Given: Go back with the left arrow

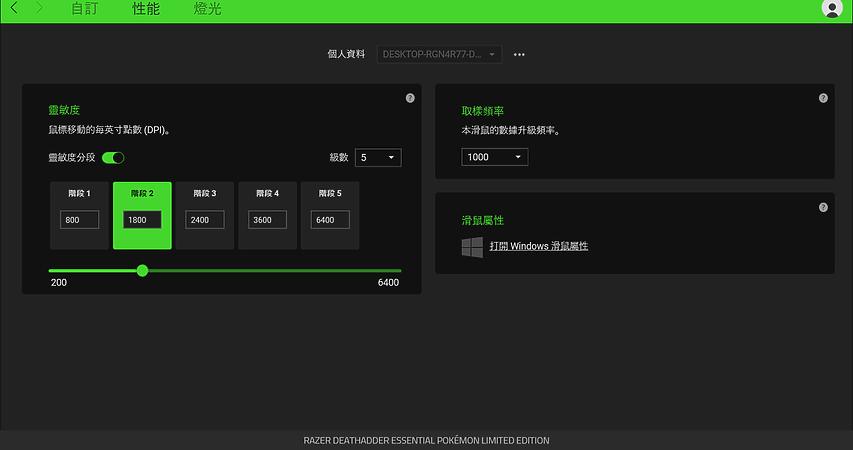Looking at the screenshot, I should 15,8.
